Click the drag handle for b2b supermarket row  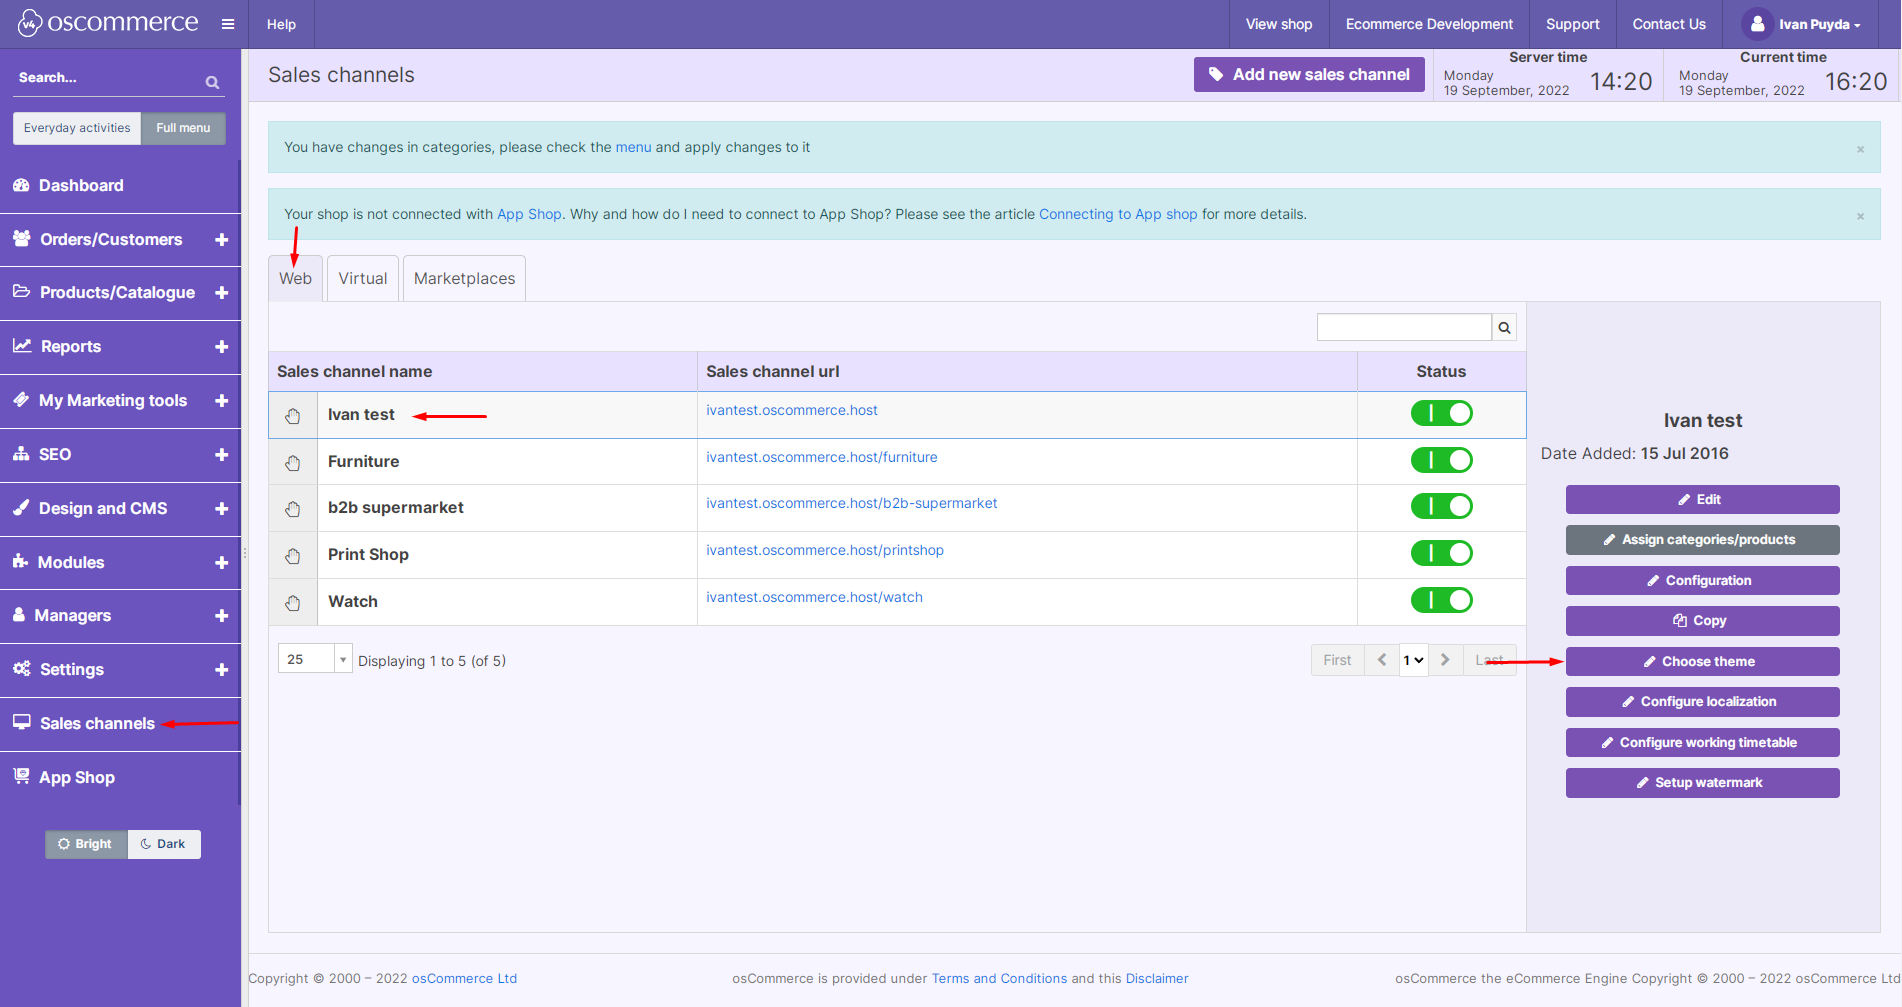[x=293, y=509]
